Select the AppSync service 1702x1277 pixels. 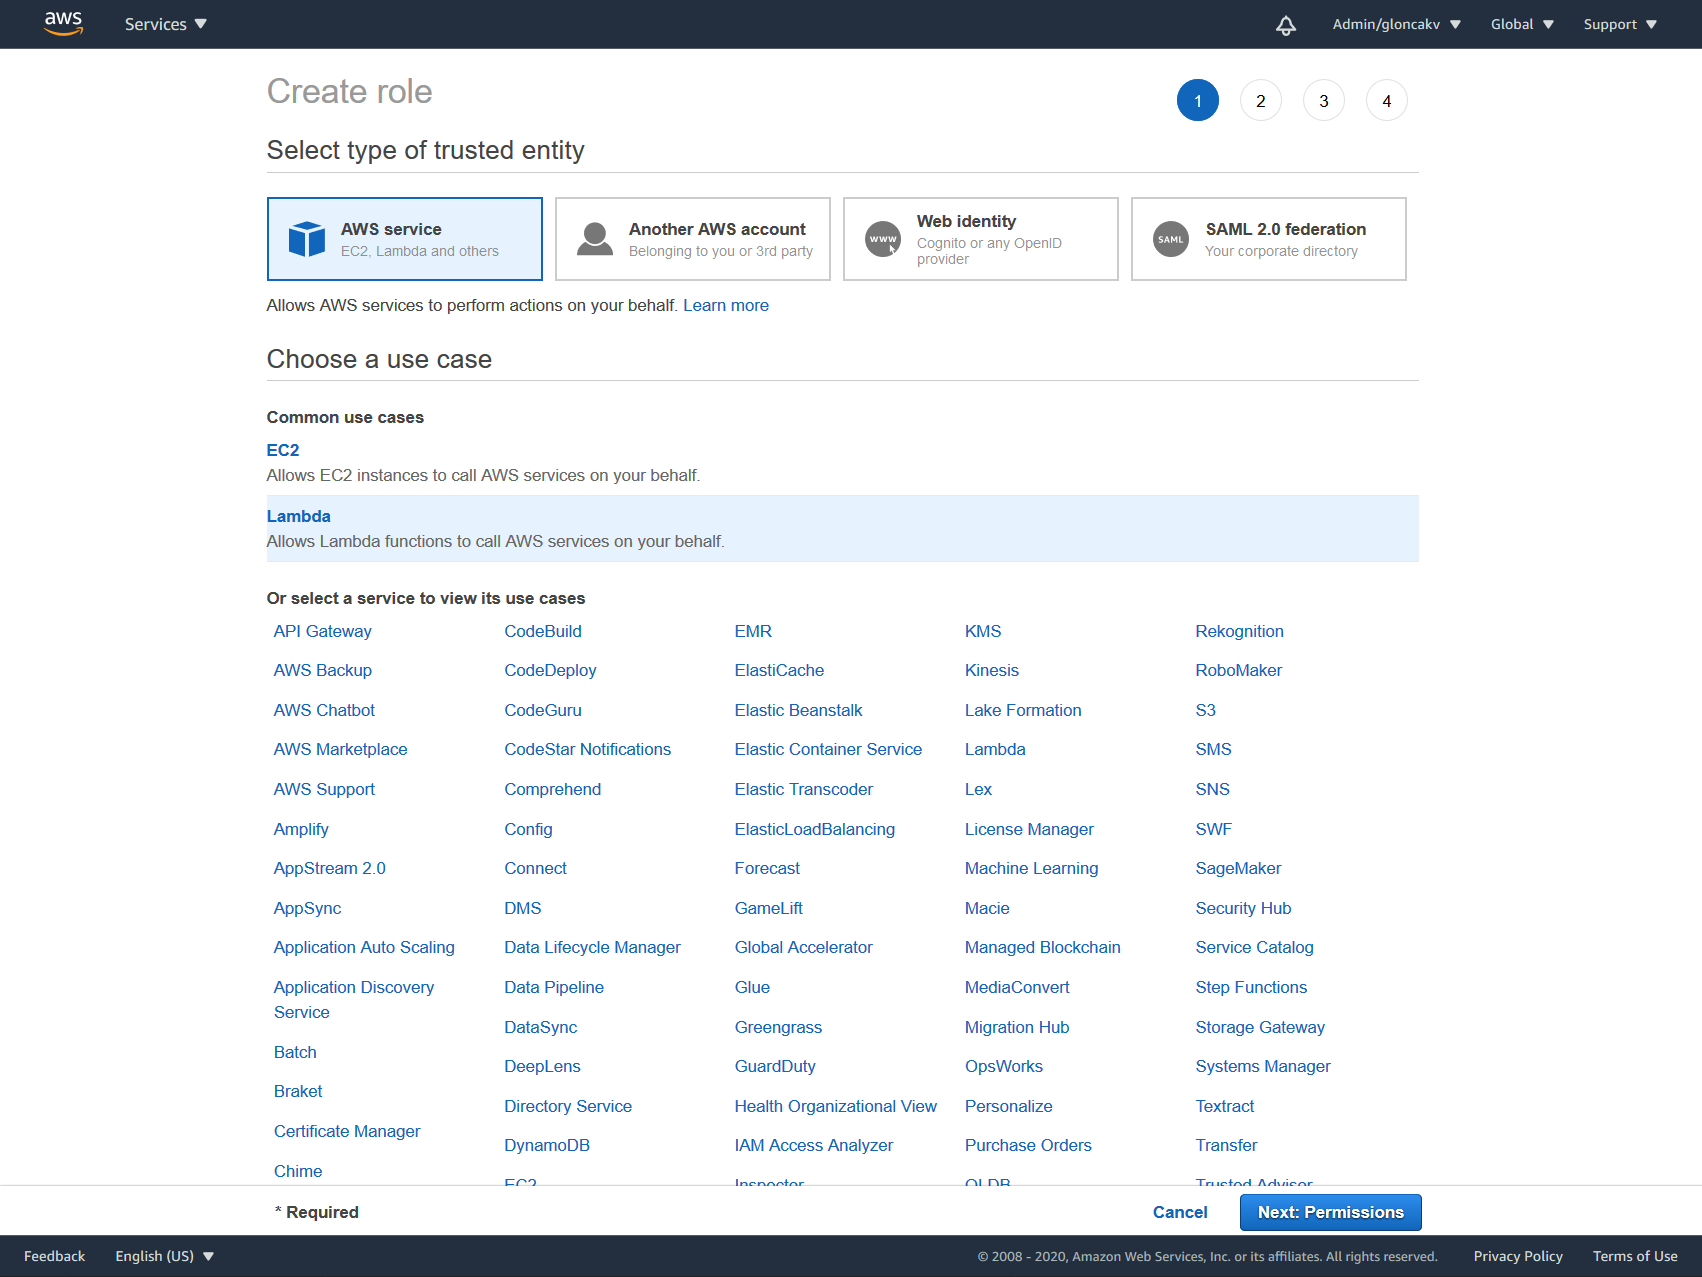pos(308,908)
